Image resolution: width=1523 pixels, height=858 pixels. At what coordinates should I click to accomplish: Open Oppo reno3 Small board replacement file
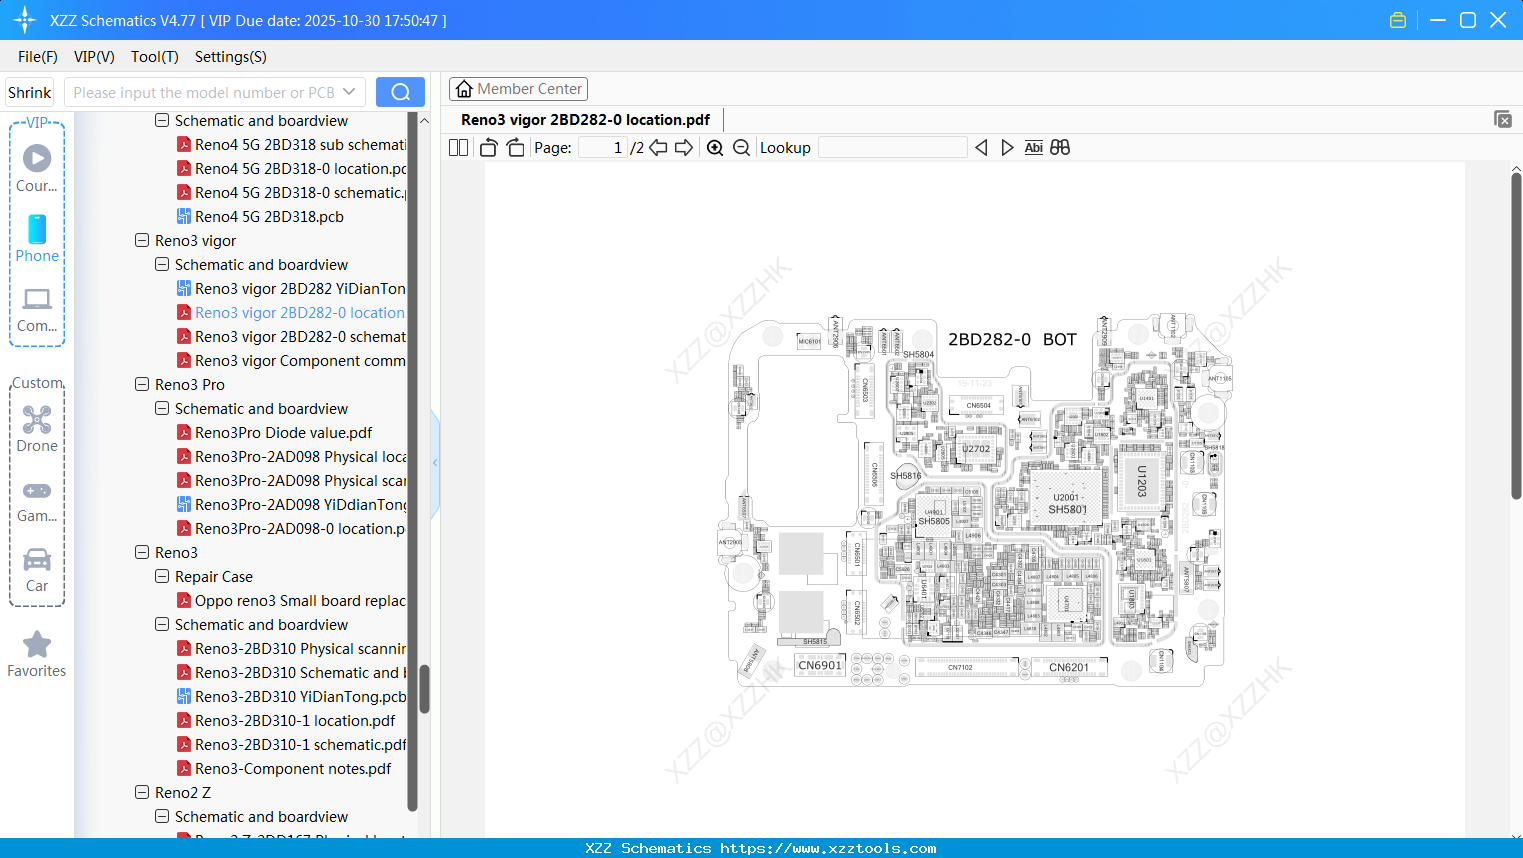[x=291, y=601]
